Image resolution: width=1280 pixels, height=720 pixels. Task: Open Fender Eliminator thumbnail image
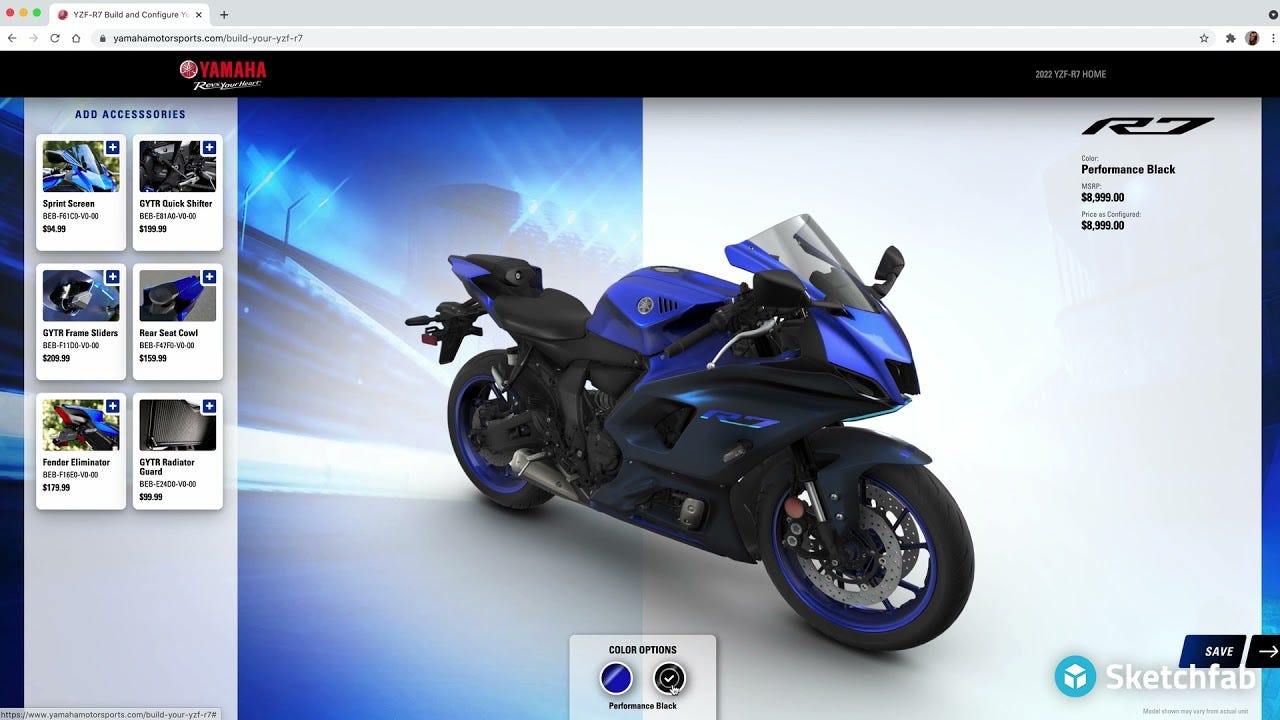pos(81,425)
